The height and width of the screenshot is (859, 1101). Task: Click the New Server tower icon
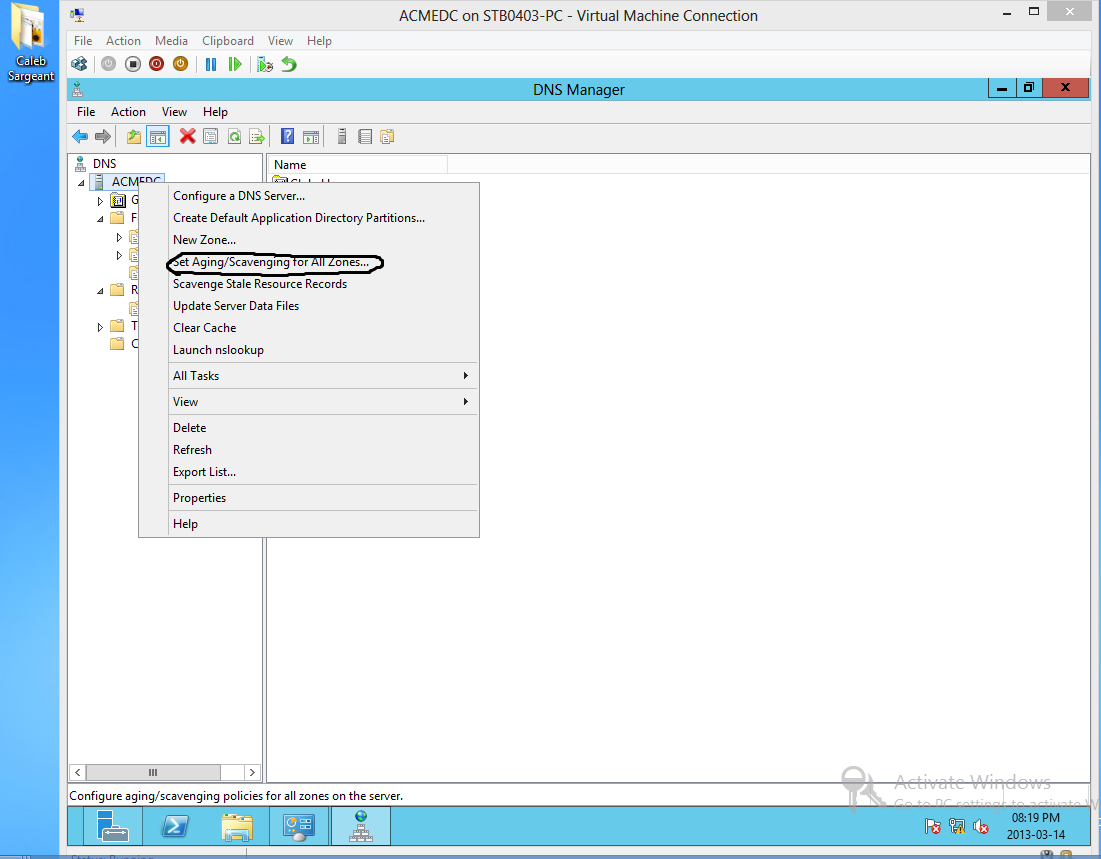pyautogui.click(x=341, y=136)
